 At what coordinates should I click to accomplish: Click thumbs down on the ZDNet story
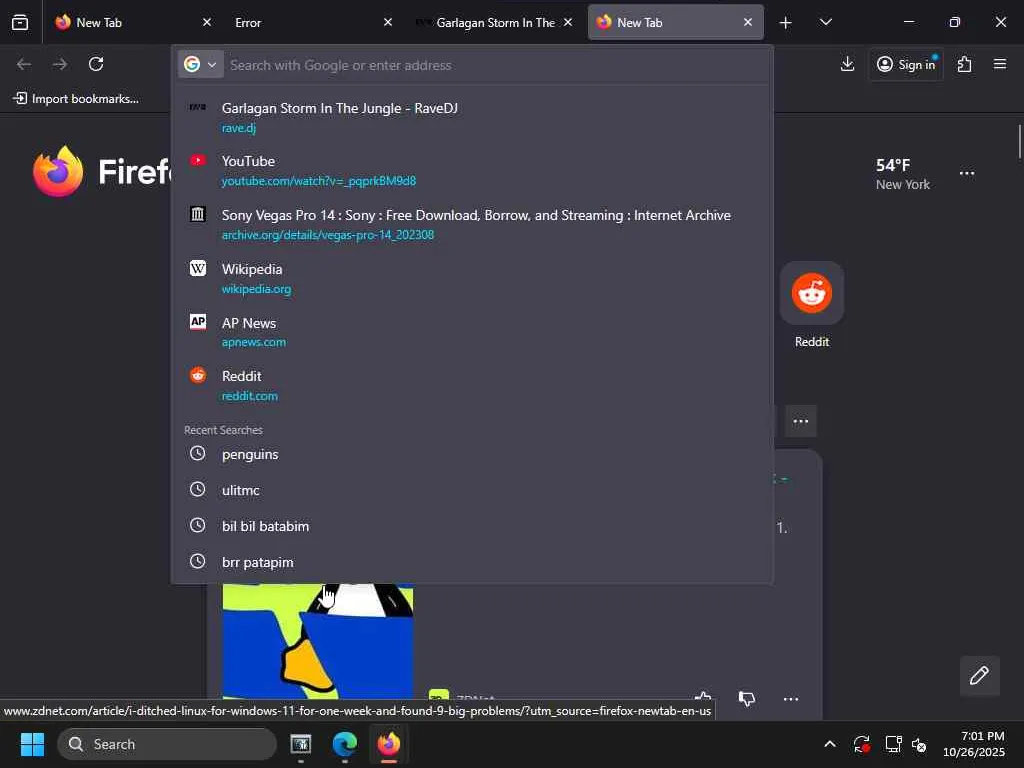pos(746,698)
